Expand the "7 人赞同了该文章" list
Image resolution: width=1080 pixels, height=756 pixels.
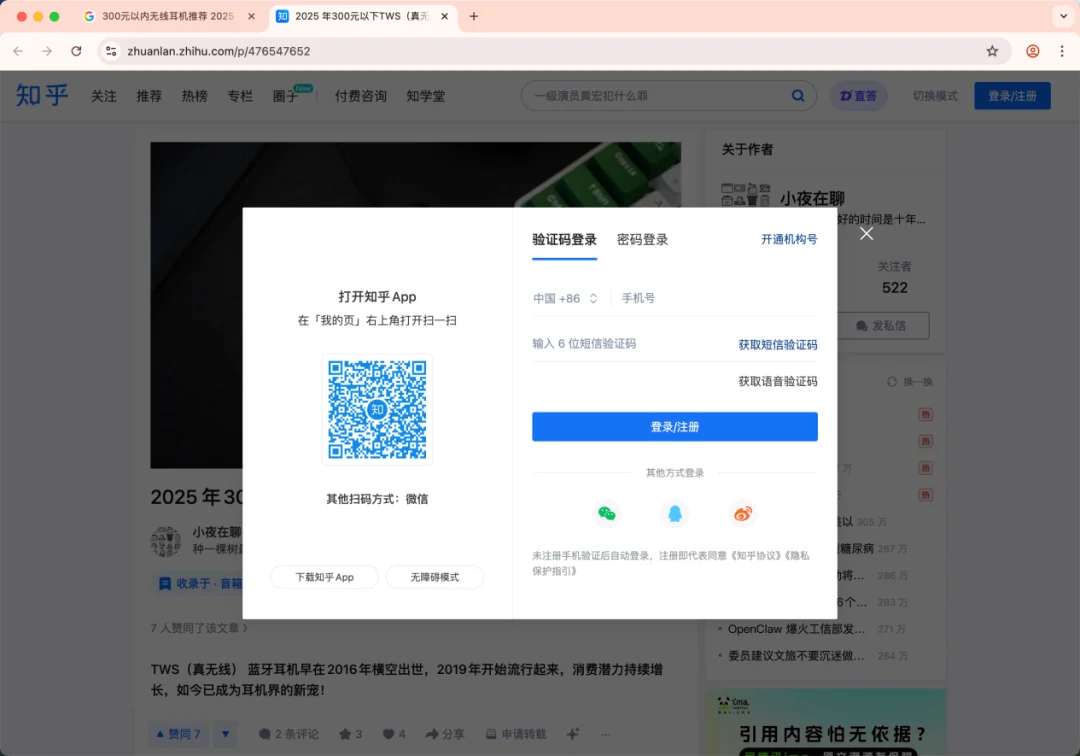tap(197, 628)
